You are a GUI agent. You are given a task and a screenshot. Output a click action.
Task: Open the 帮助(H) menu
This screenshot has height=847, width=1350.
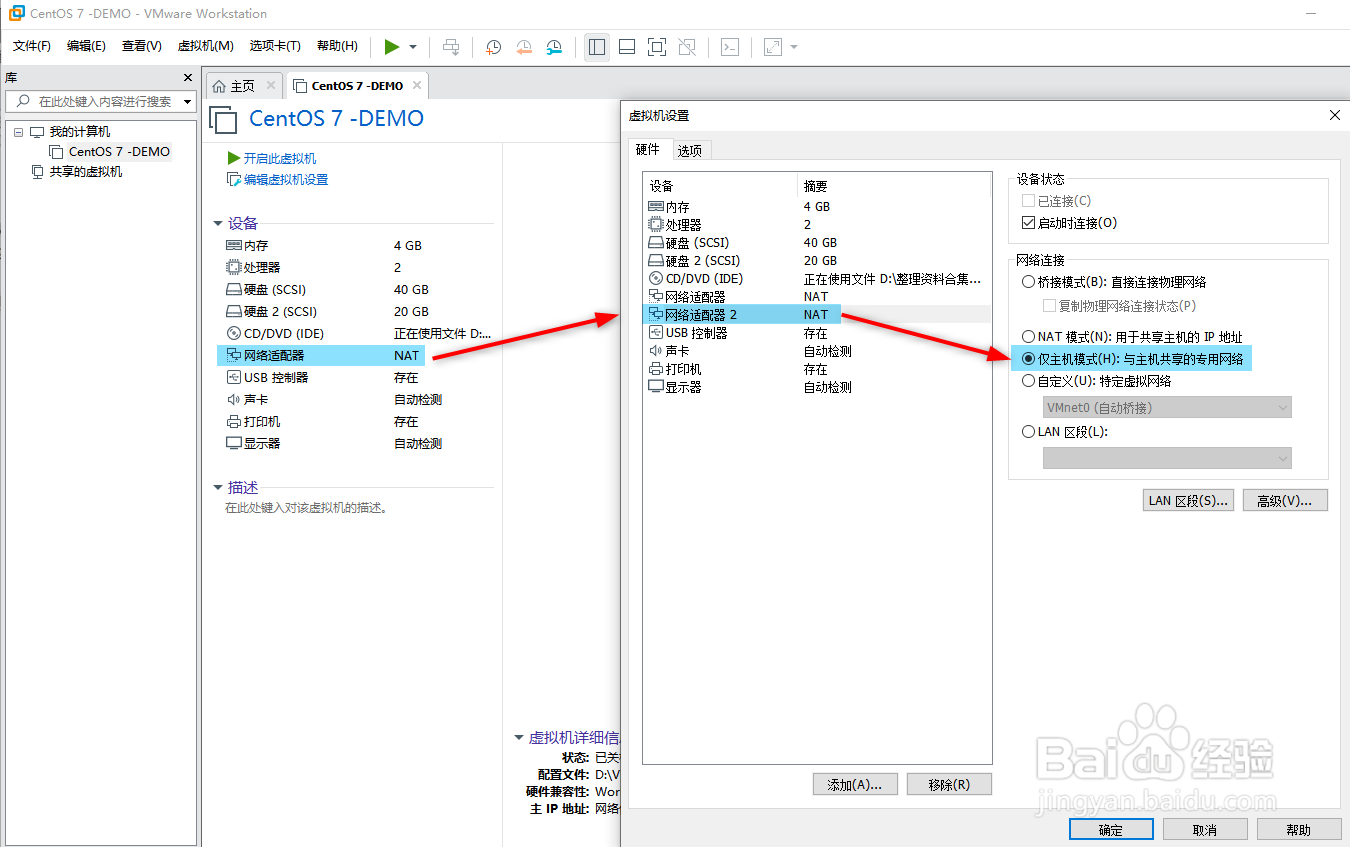(x=337, y=46)
